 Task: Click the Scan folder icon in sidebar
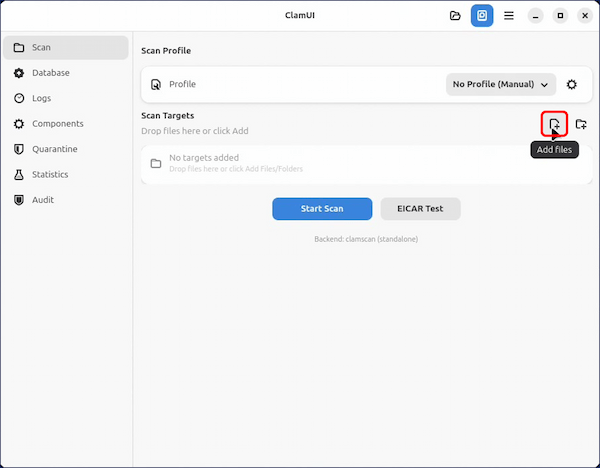click(19, 47)
